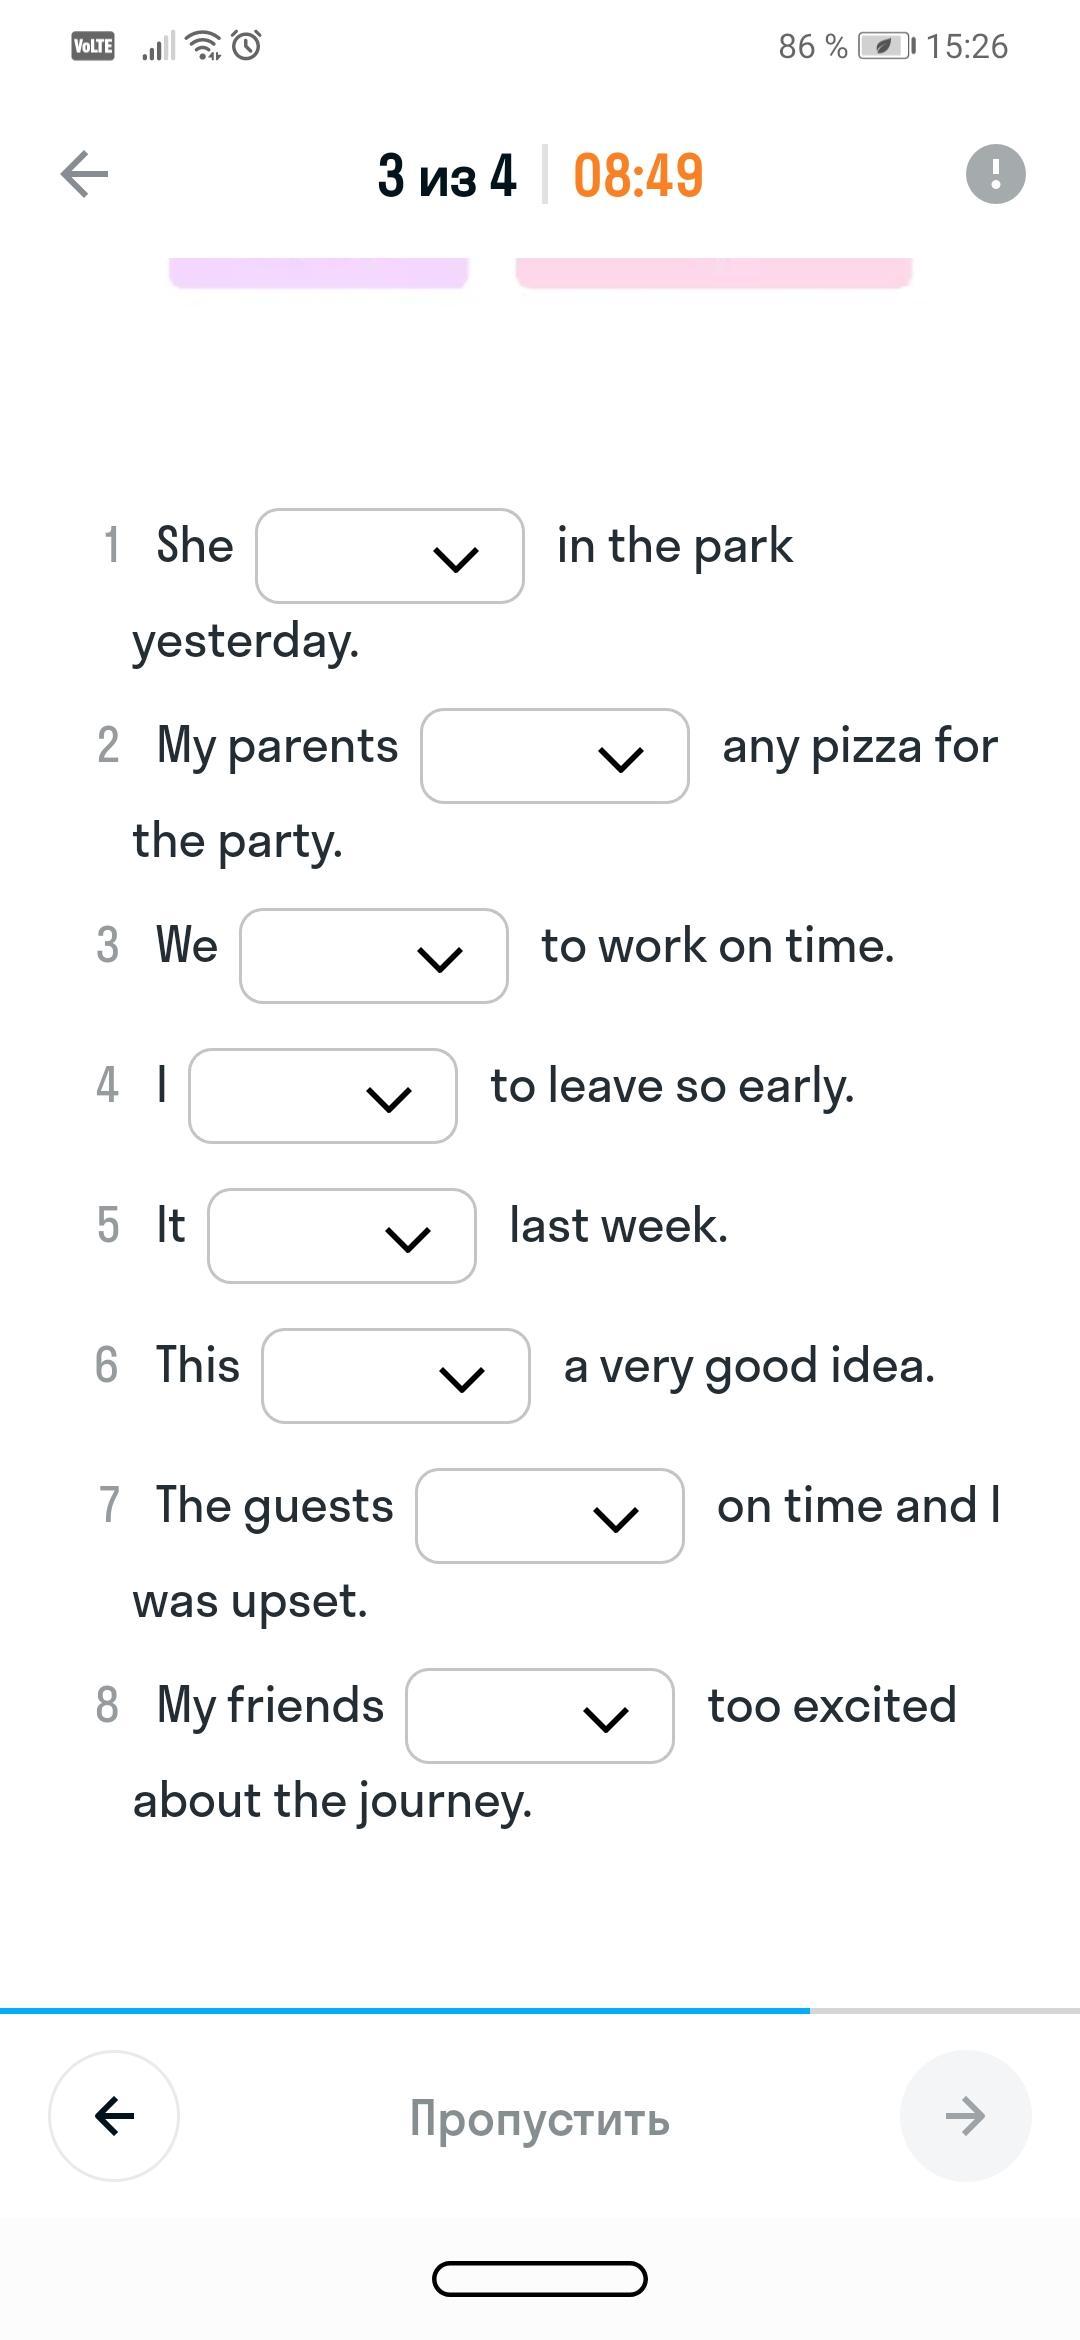Open dropdown after "She" in sentence 1
The height and width of the screenshot is (2340, 1080).
pyautogui.click(x=390, y=556)
